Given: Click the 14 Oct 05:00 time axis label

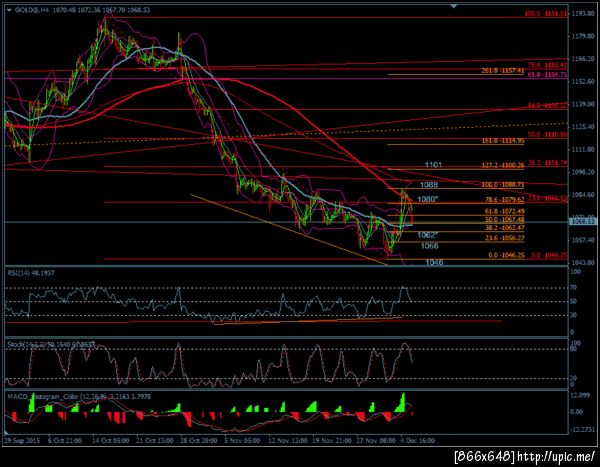Looking at the screenshot, I should pyautogui.click(x=111, y=441).
